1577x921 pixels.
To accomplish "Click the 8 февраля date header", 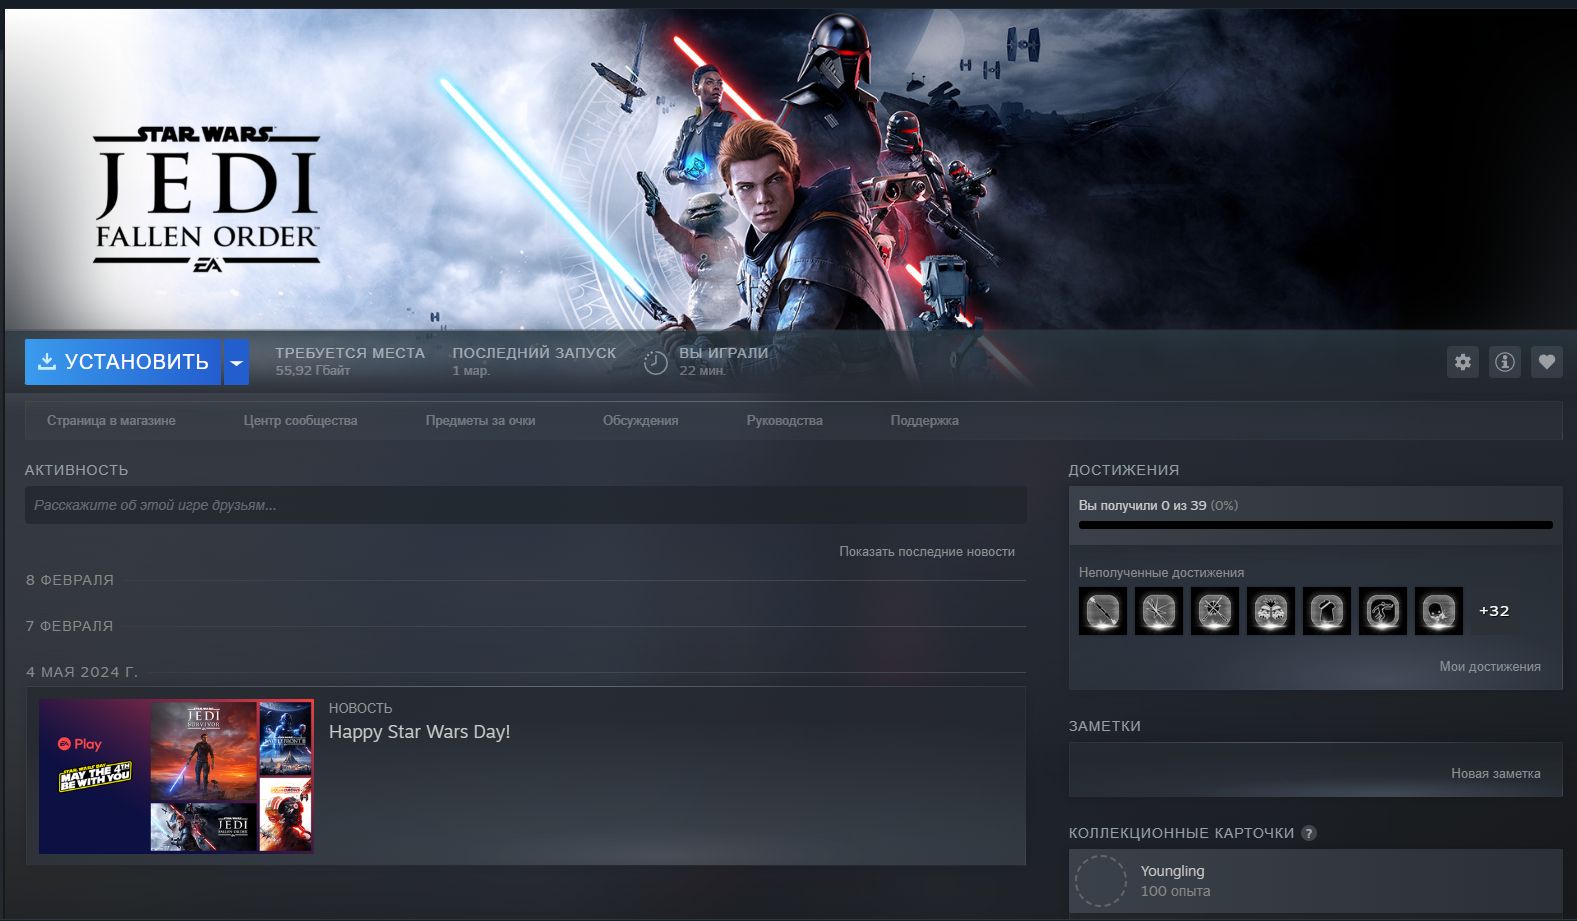I will 70,580.
